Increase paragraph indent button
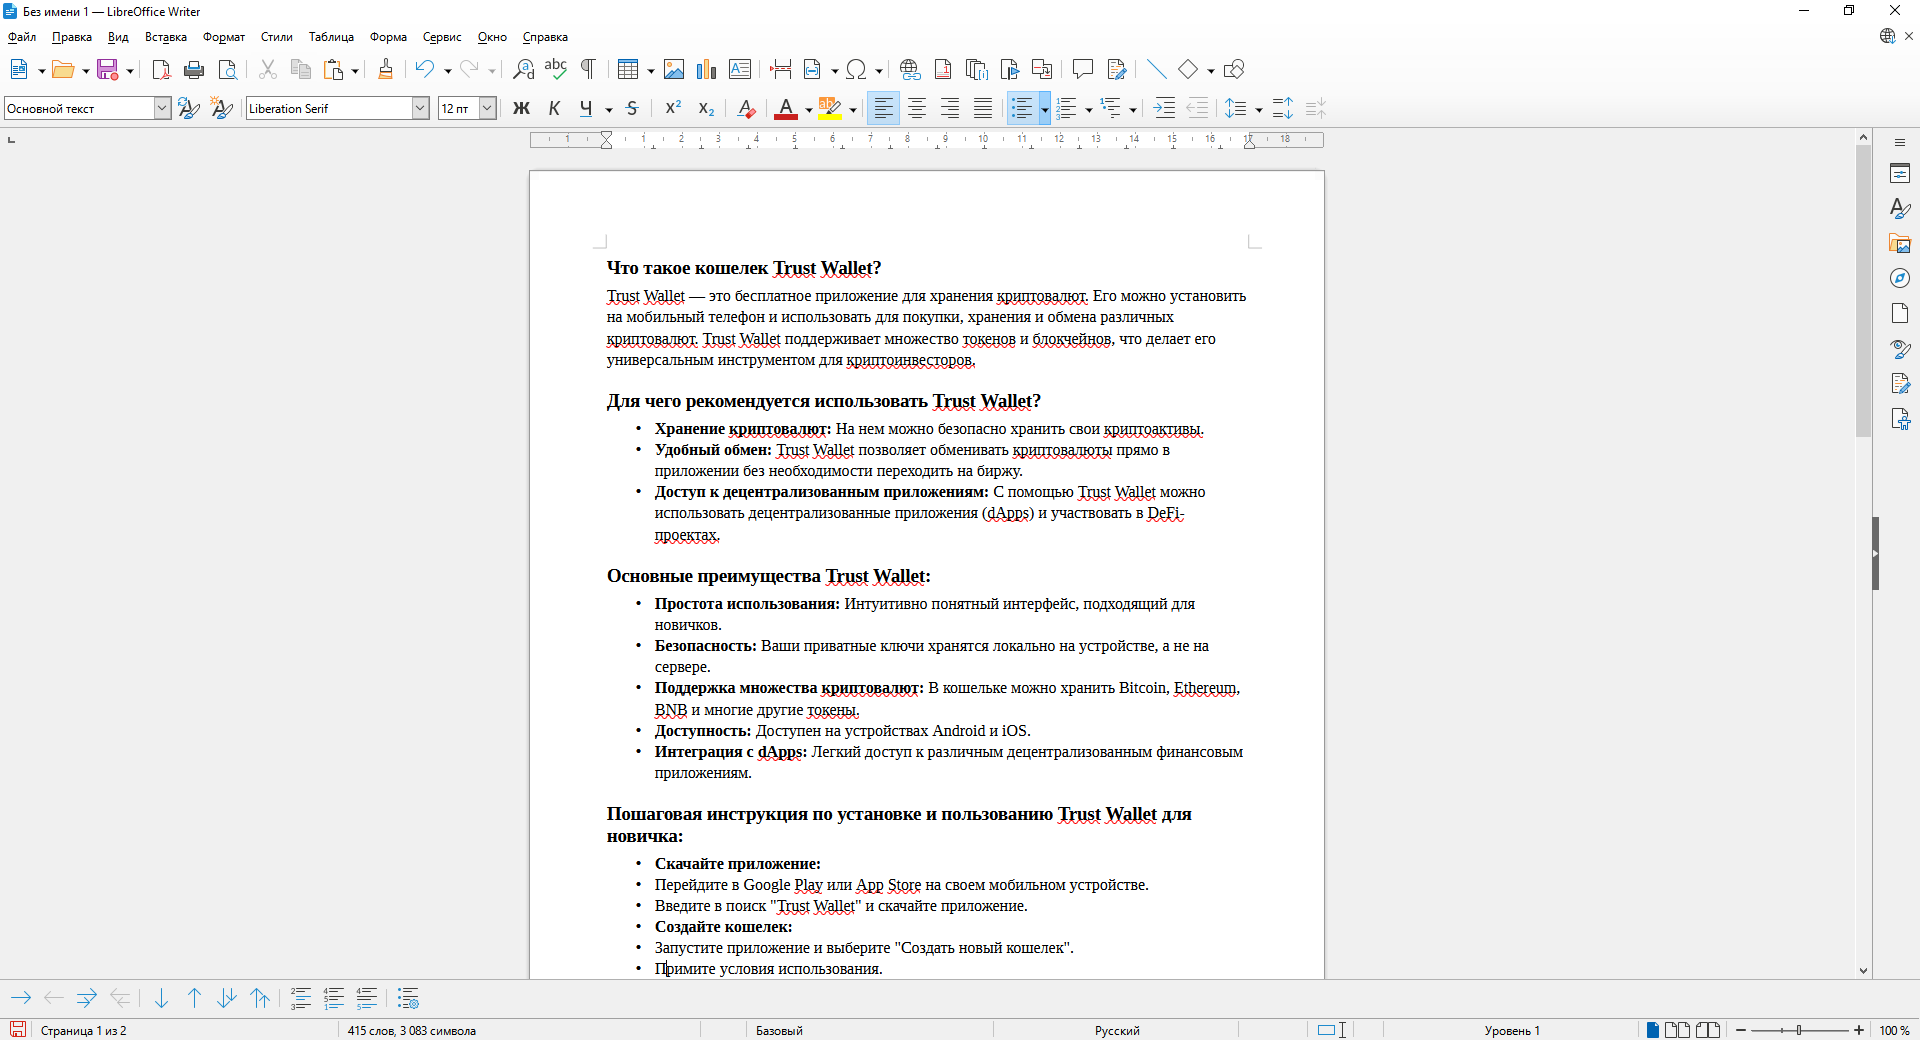This screenshot has height=1040, width=1920. [1164, 108]
